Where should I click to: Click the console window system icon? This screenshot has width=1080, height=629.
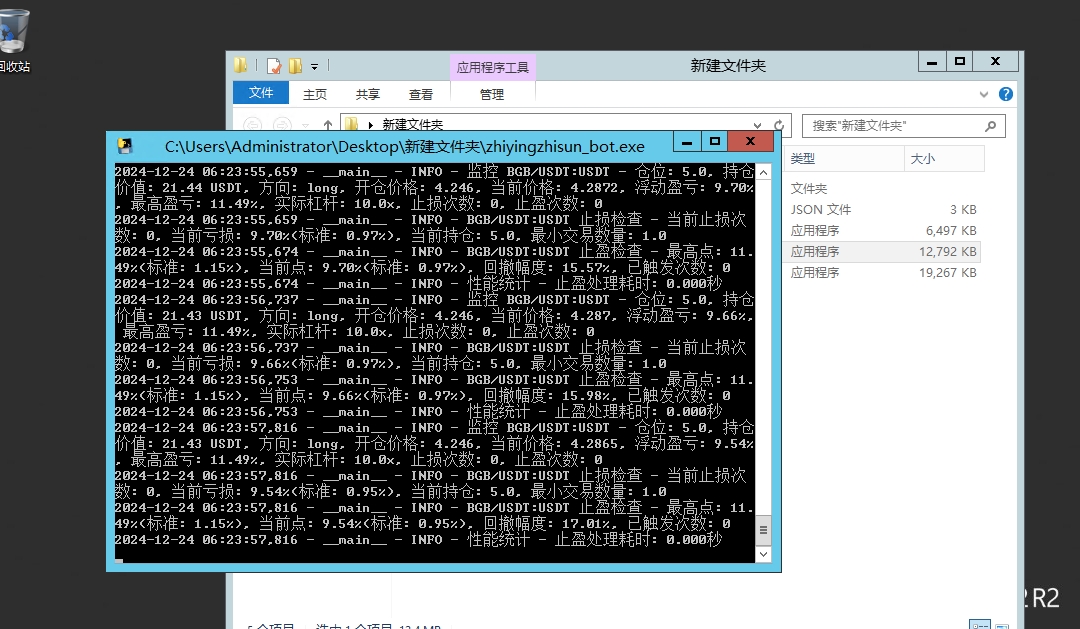pos(125,145)
